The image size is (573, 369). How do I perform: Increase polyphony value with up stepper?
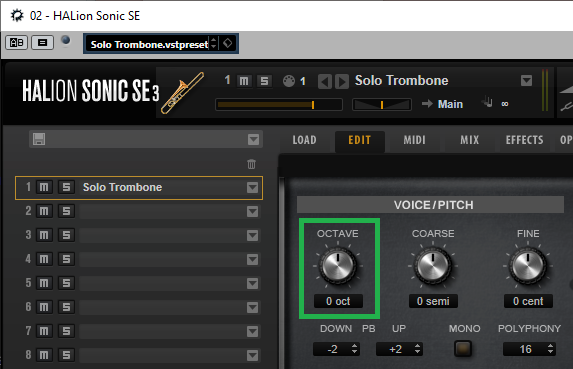[550, 346]
